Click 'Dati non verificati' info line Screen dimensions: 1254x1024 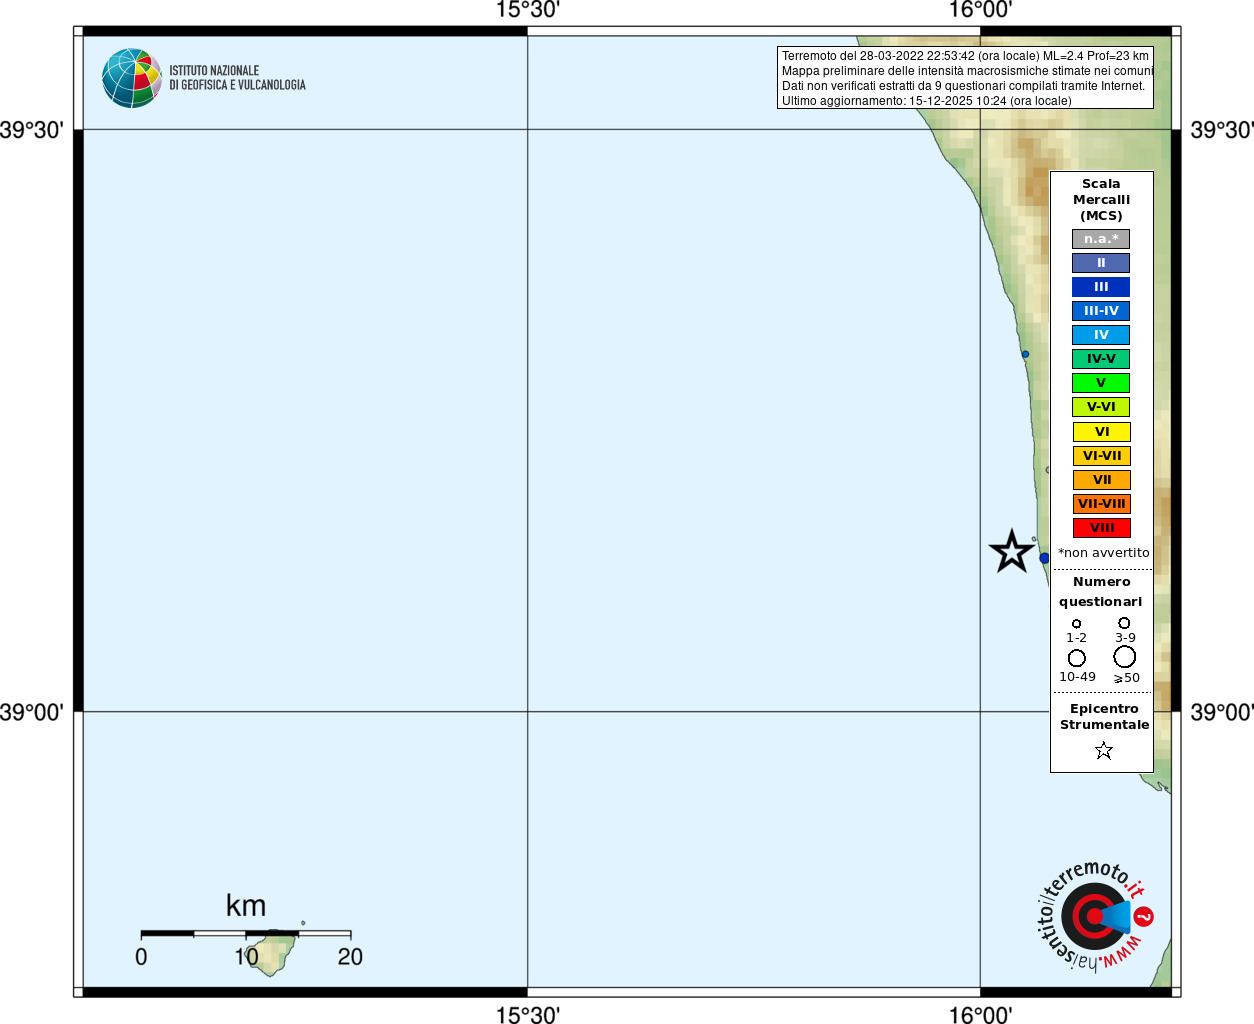963,86
